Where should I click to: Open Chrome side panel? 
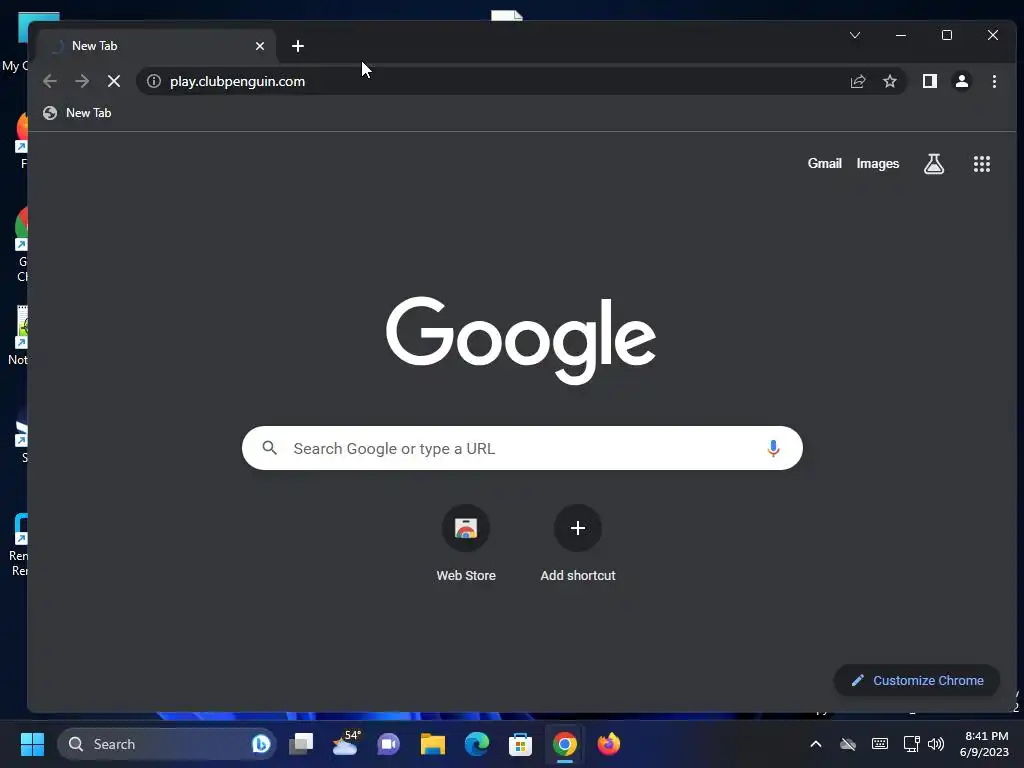[x=929, y=81]
